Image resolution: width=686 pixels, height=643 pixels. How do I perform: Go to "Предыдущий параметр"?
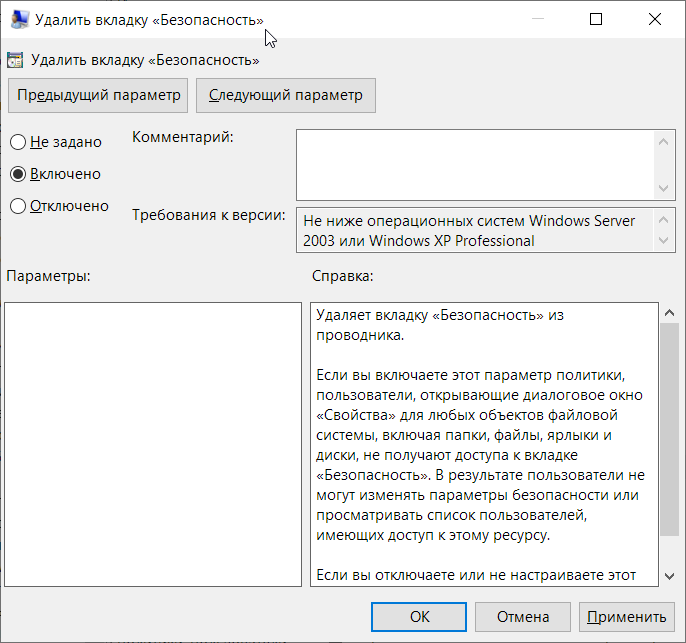[x=98, y=95]
